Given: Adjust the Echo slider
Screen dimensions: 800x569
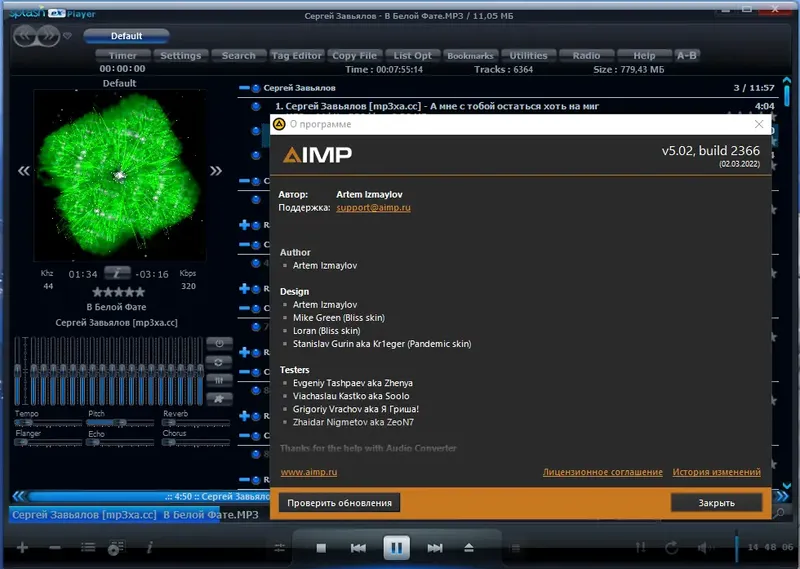Looking at the screenshot, I should pyautogui.click(x=120, y=442).
